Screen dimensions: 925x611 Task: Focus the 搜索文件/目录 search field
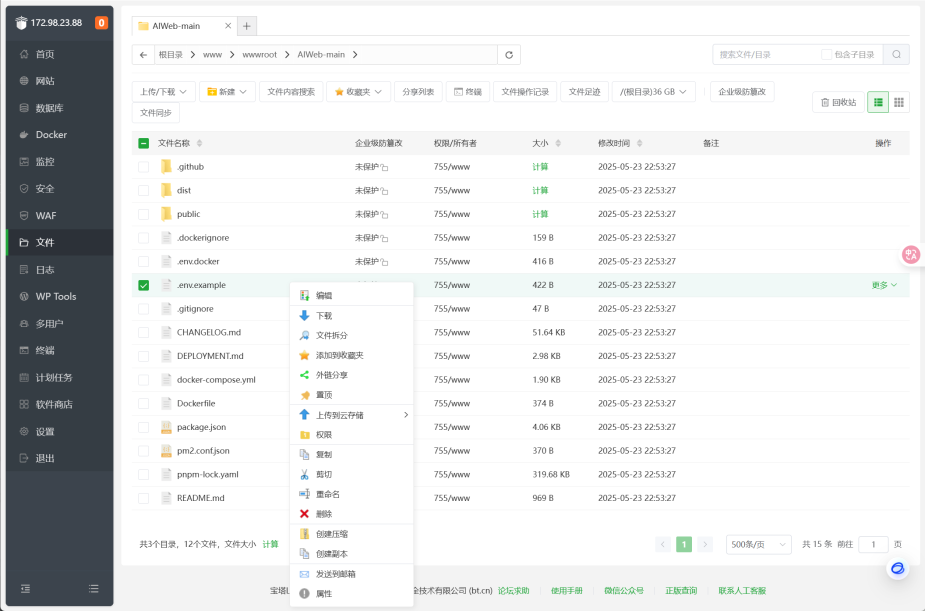765,55
